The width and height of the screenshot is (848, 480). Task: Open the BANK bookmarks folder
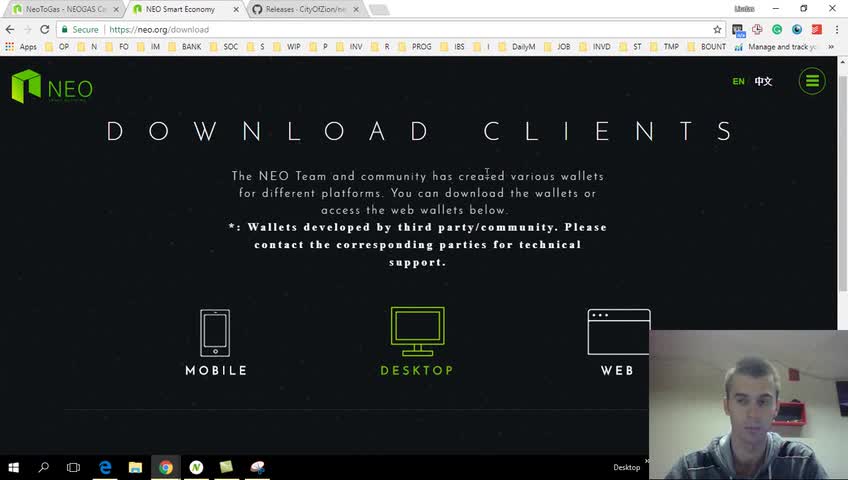185,46
